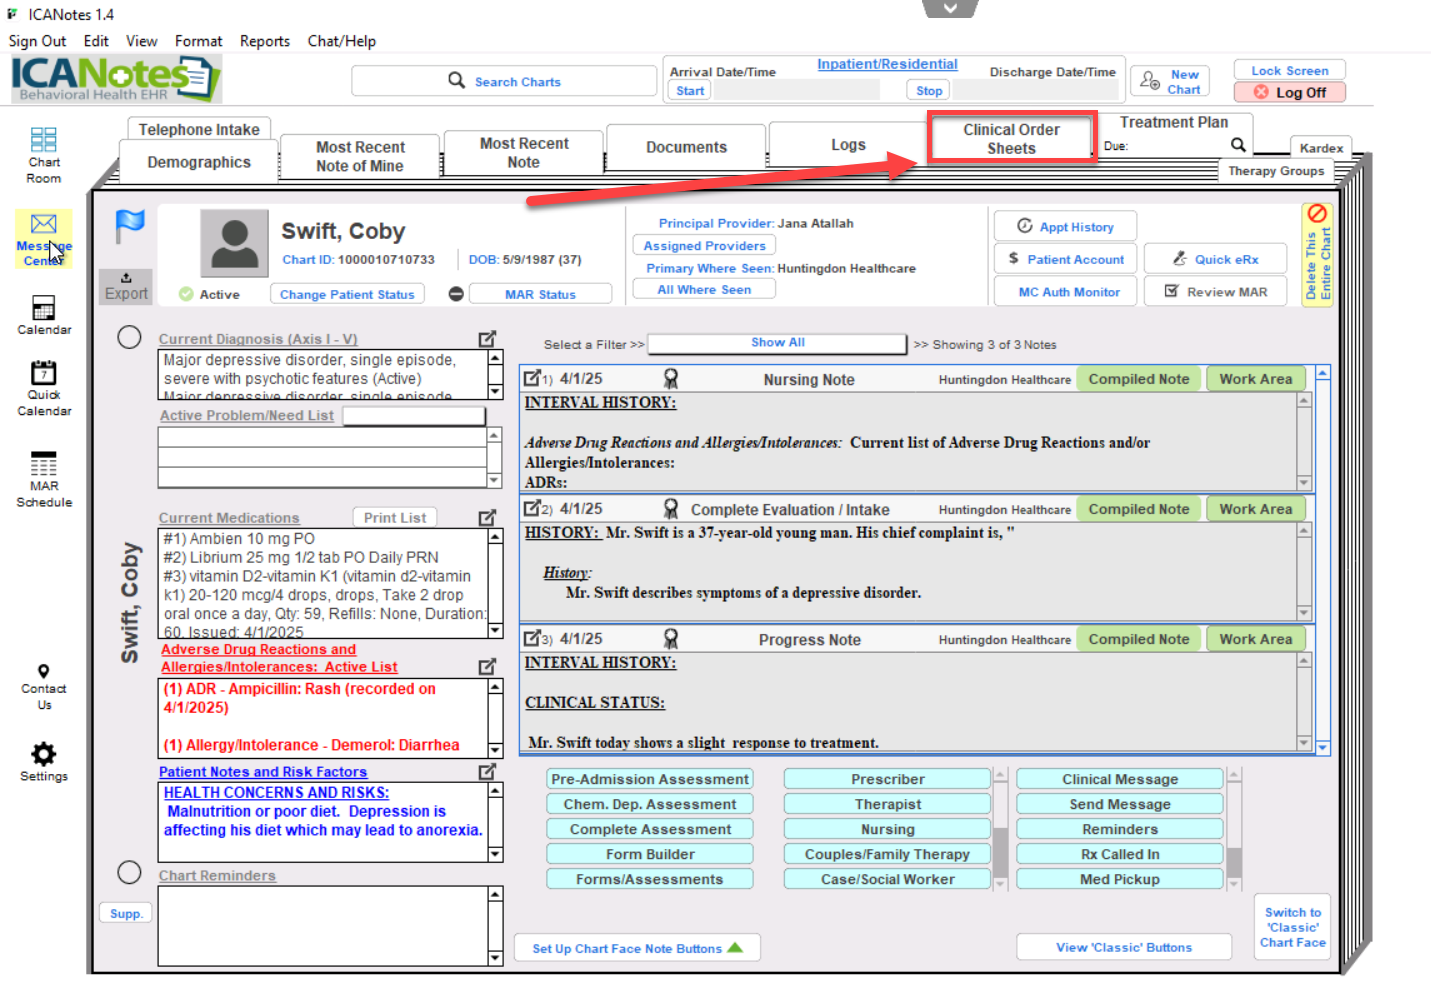This screenshot has height=995, width=1431.
Task: Open Message Center envelope icon
Action: [43, 224]
